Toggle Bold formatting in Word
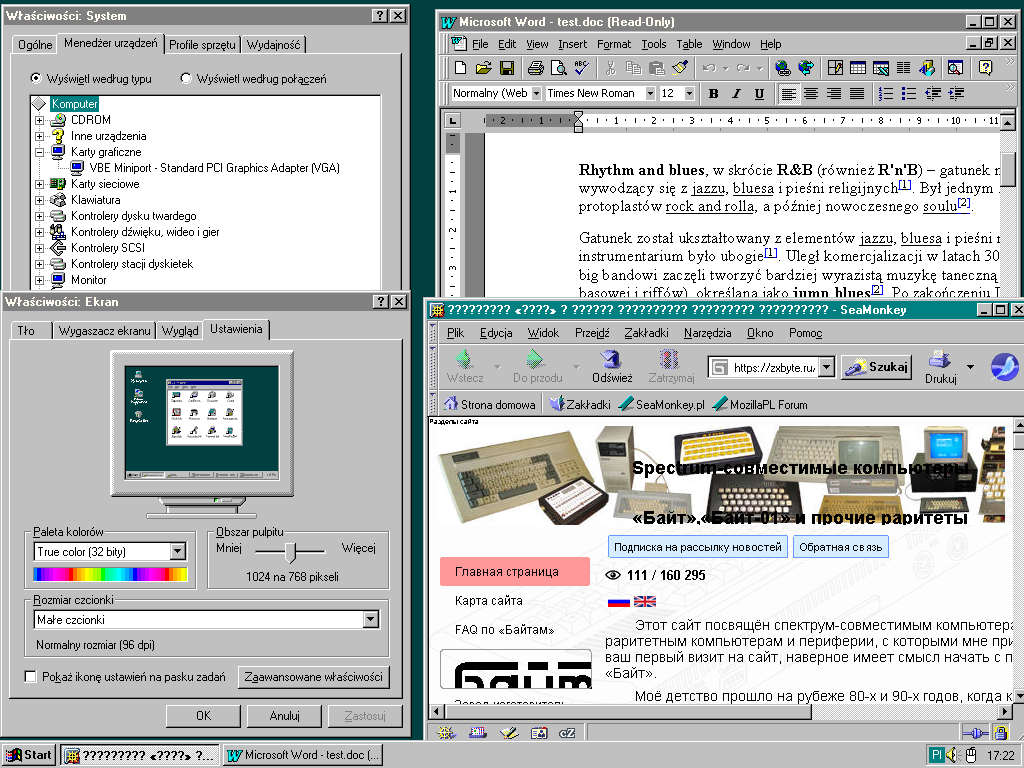Image resolution: width=1024 pixels, height=768 pixels. (714, 93)
